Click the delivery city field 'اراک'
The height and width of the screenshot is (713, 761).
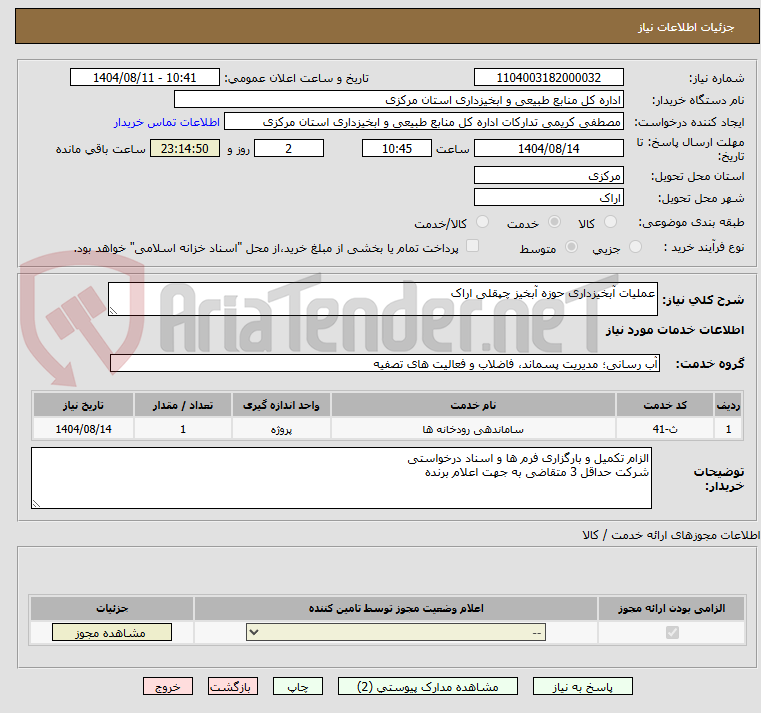548,198
